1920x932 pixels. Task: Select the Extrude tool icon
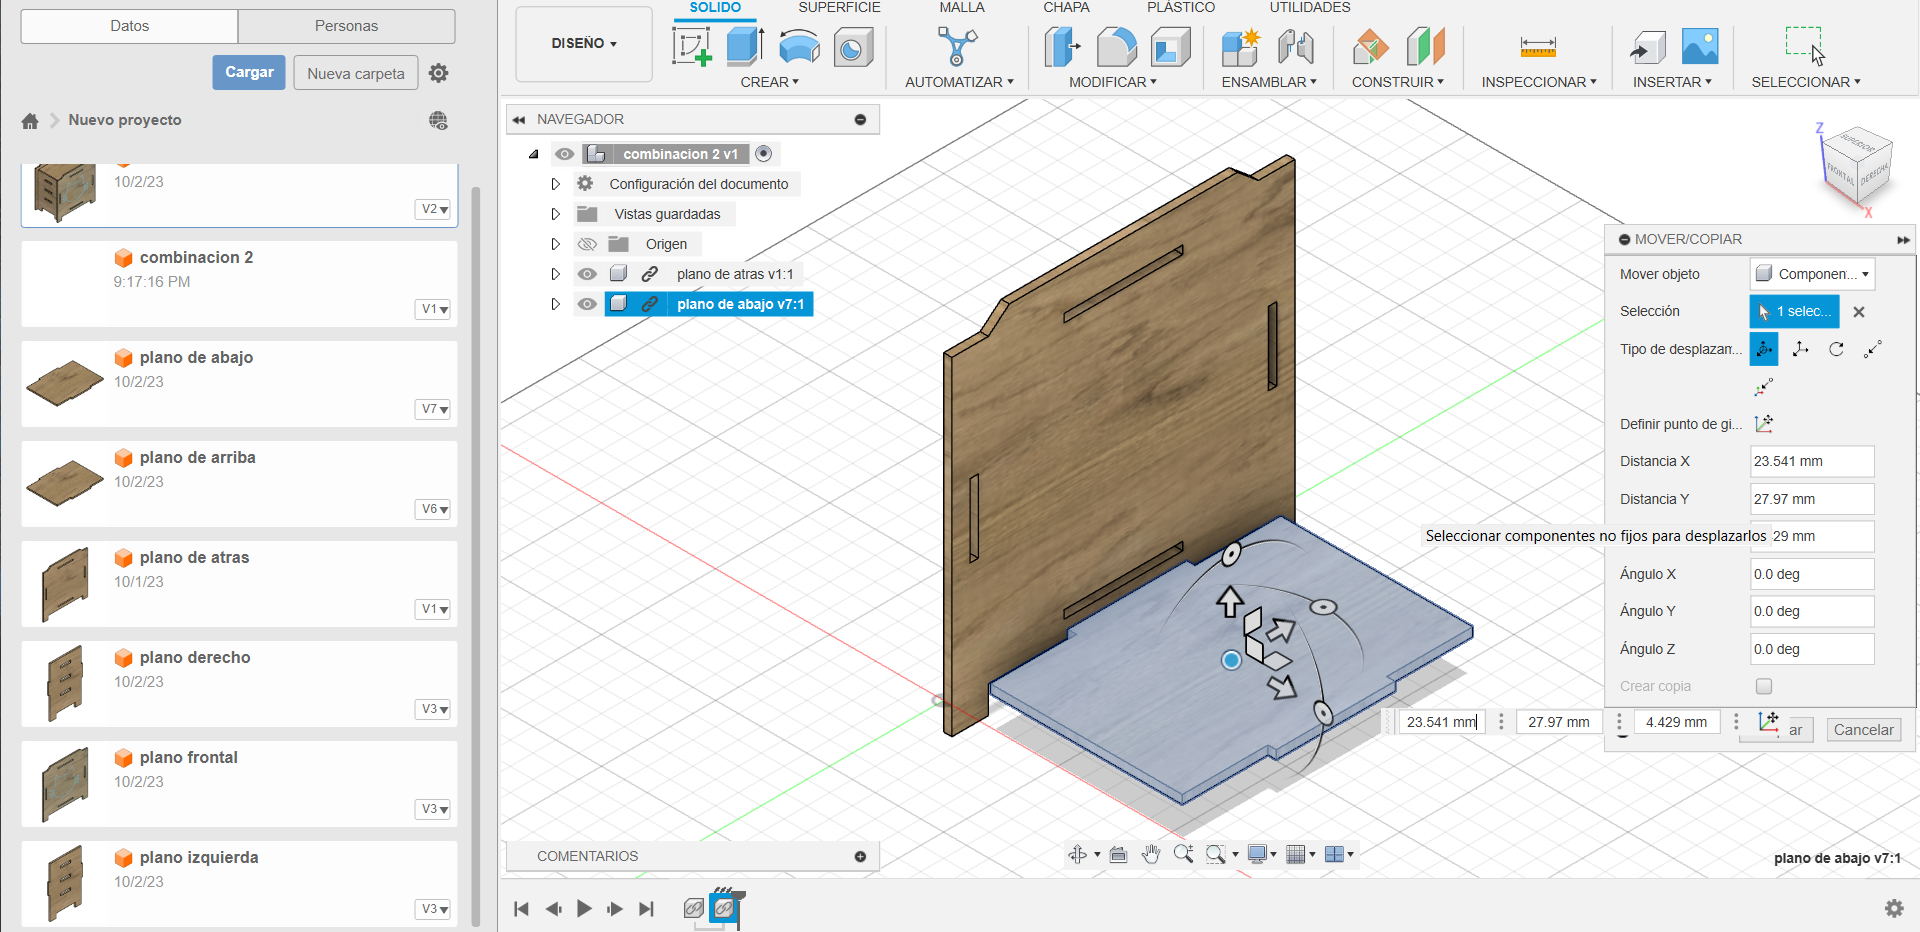(745, 47)
